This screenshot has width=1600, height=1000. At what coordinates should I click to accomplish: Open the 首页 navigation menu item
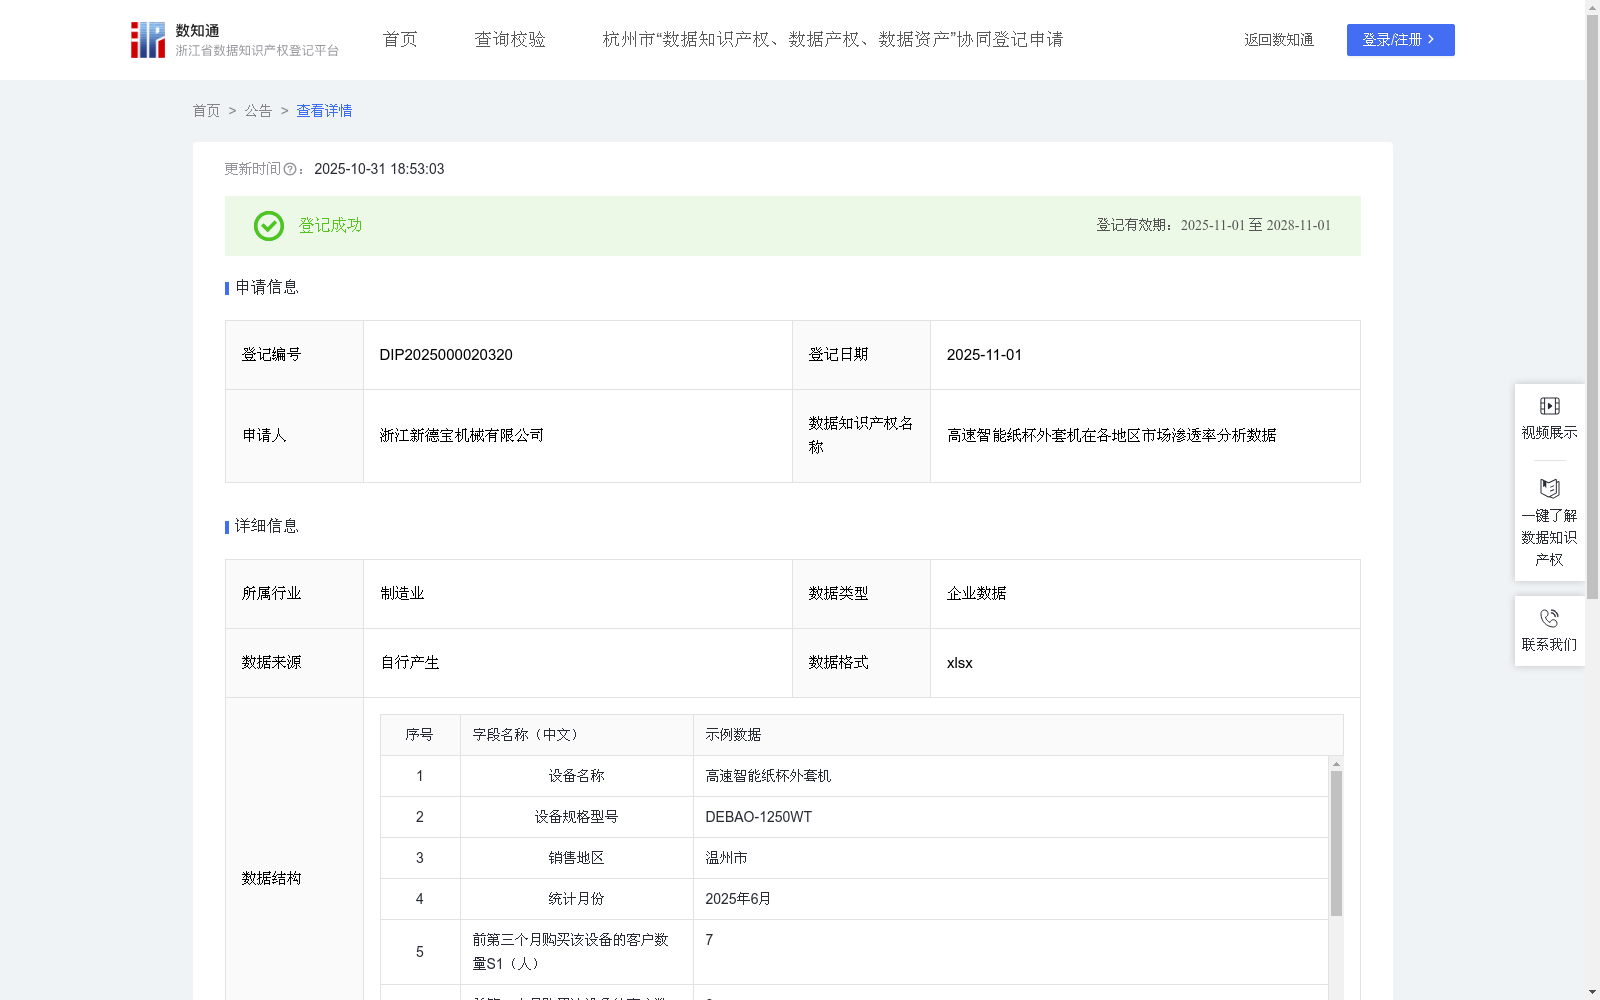(400, 40)
